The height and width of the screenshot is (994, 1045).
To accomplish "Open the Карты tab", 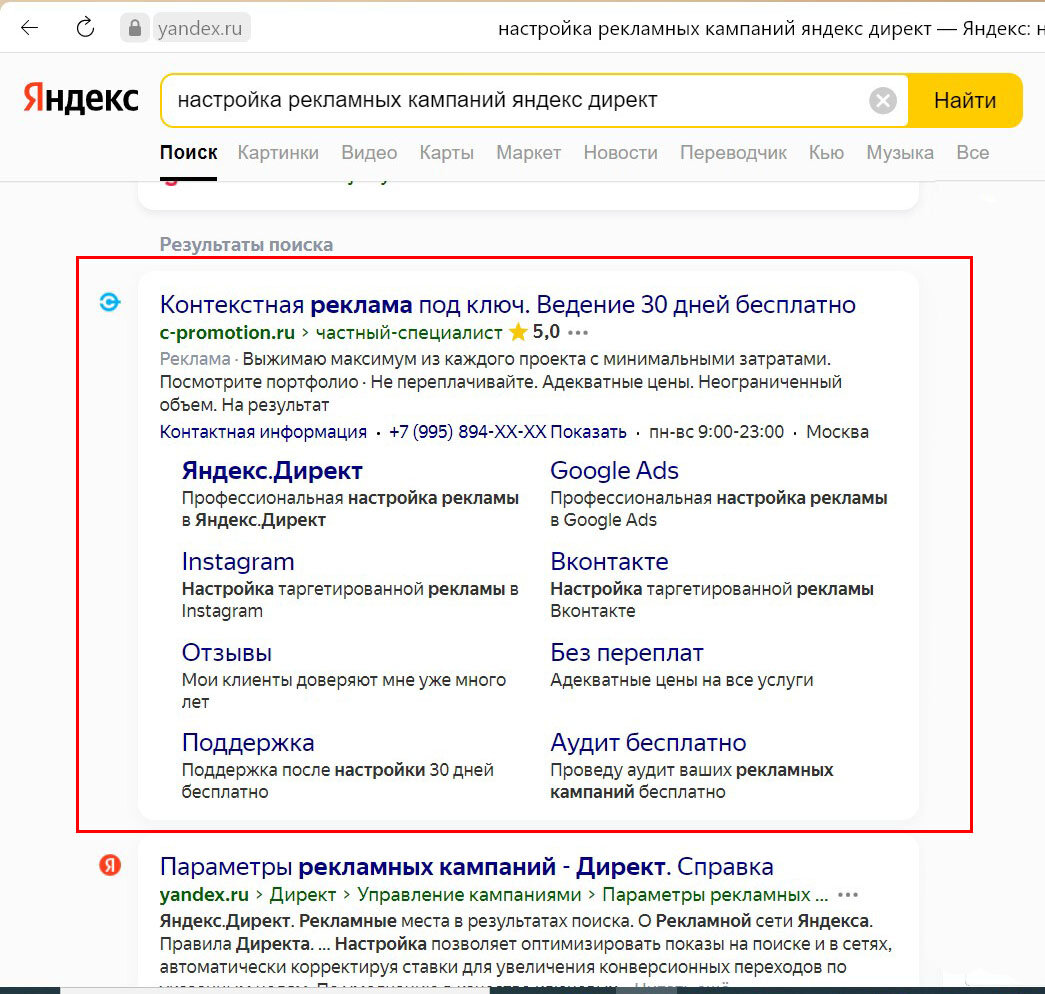I will 447,153.
